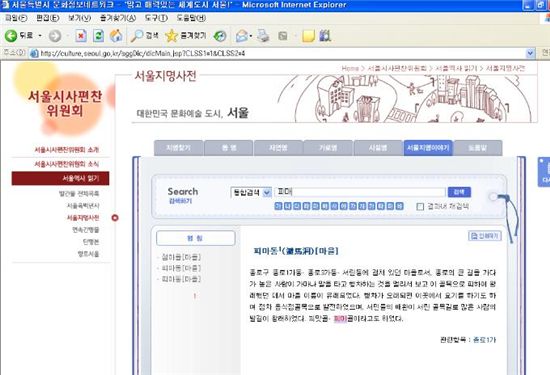Click 서울역사 읽기 in the breadcrumb

coord(456,68)
